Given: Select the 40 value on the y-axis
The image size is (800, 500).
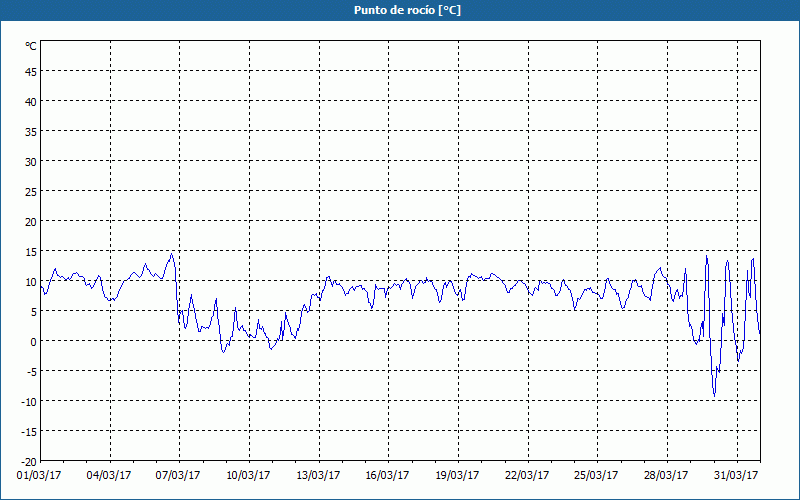Looking at the screenshot, I should 31,102.
